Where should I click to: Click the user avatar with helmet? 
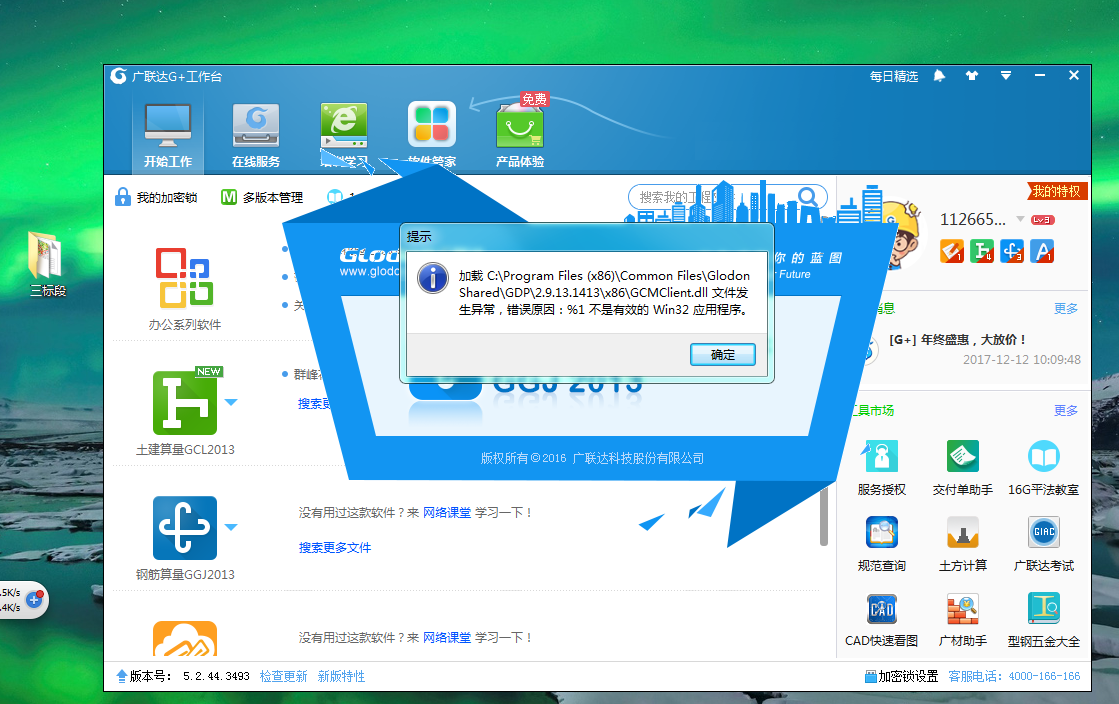[x=901, y=236]
